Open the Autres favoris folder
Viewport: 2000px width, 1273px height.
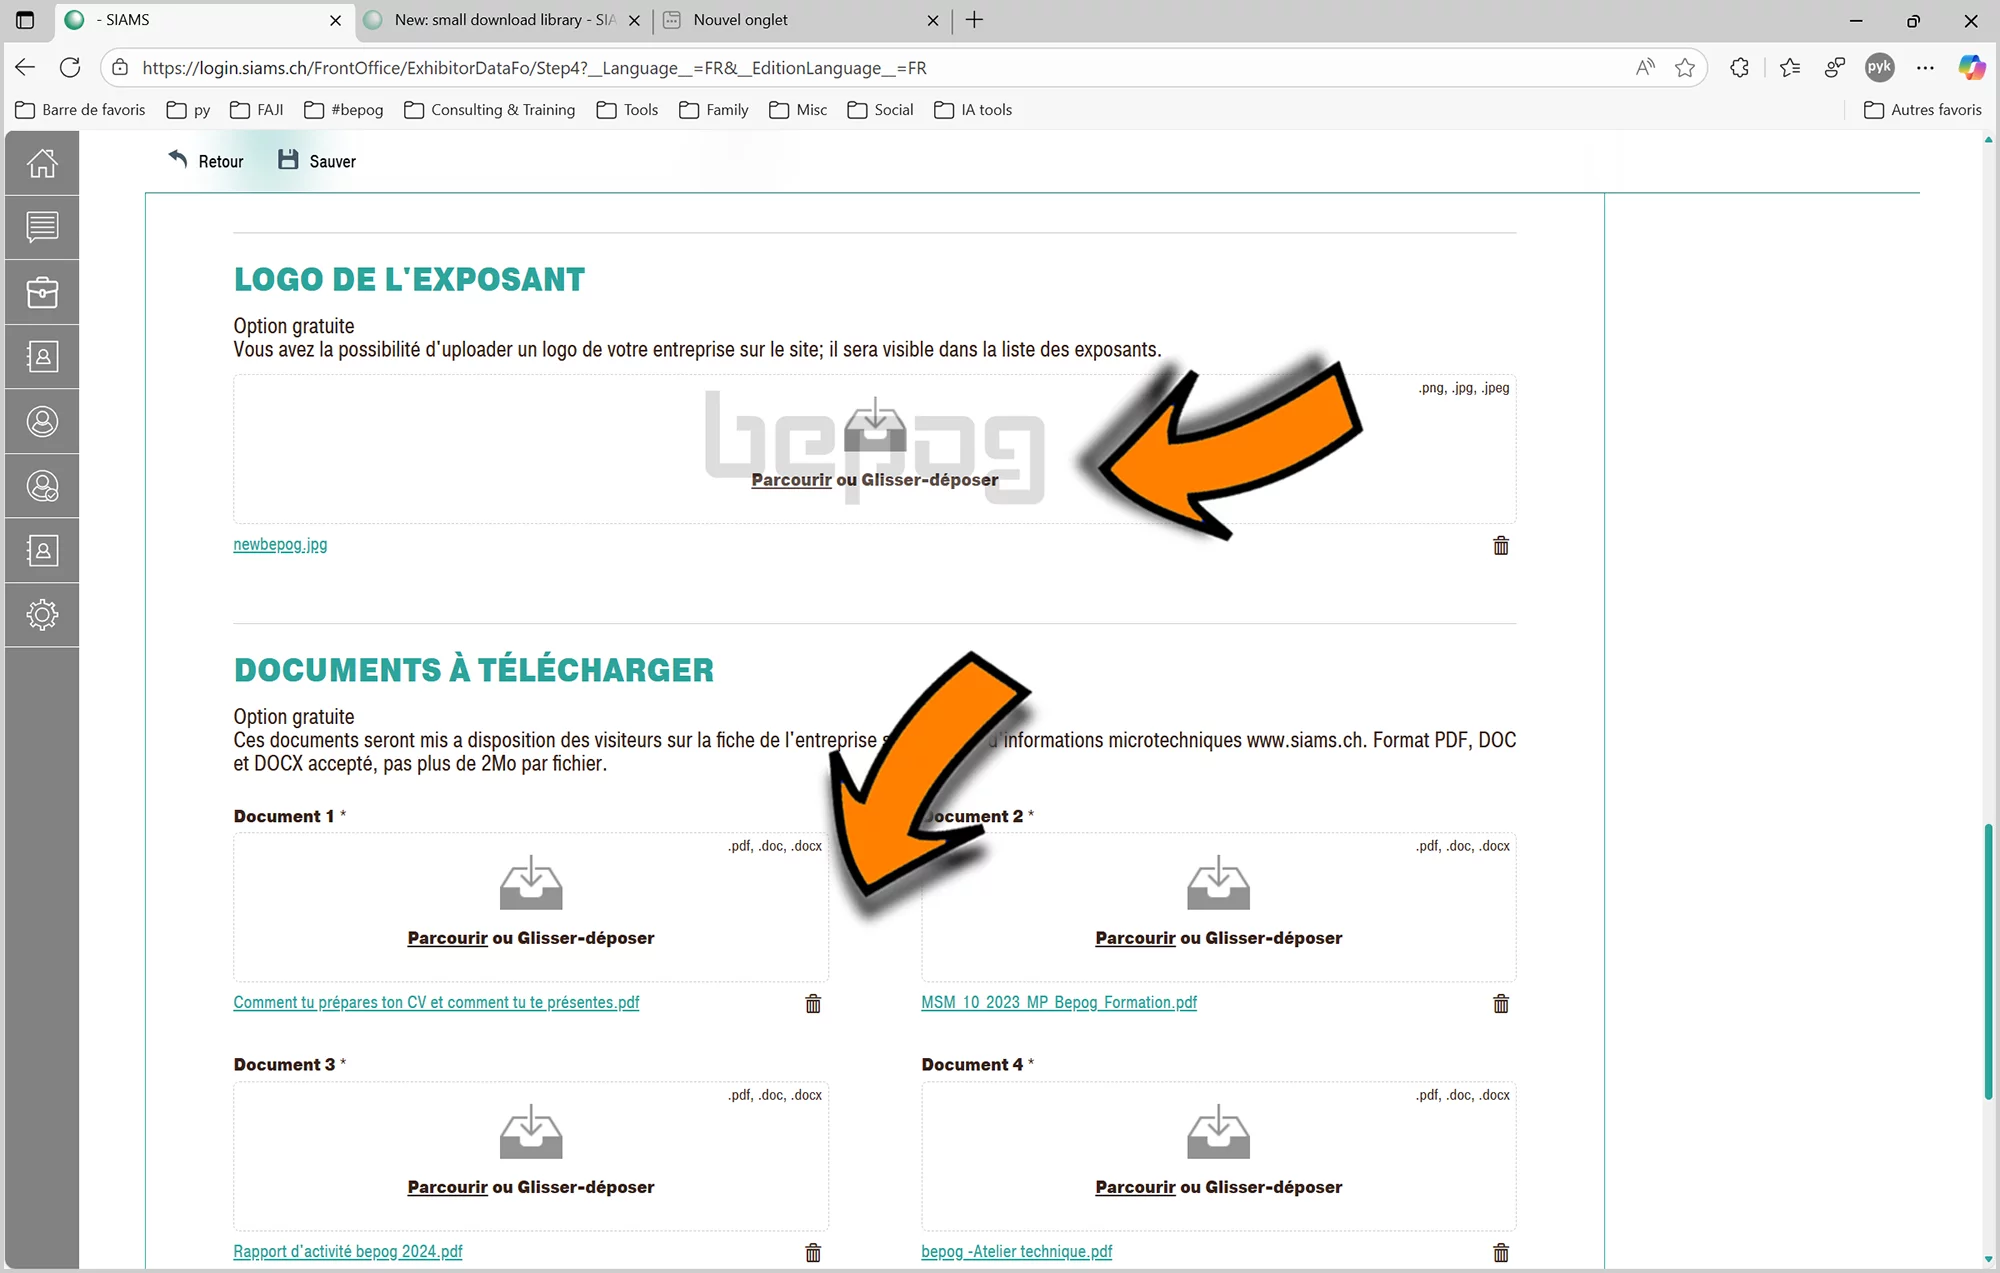click(1923, 110)
